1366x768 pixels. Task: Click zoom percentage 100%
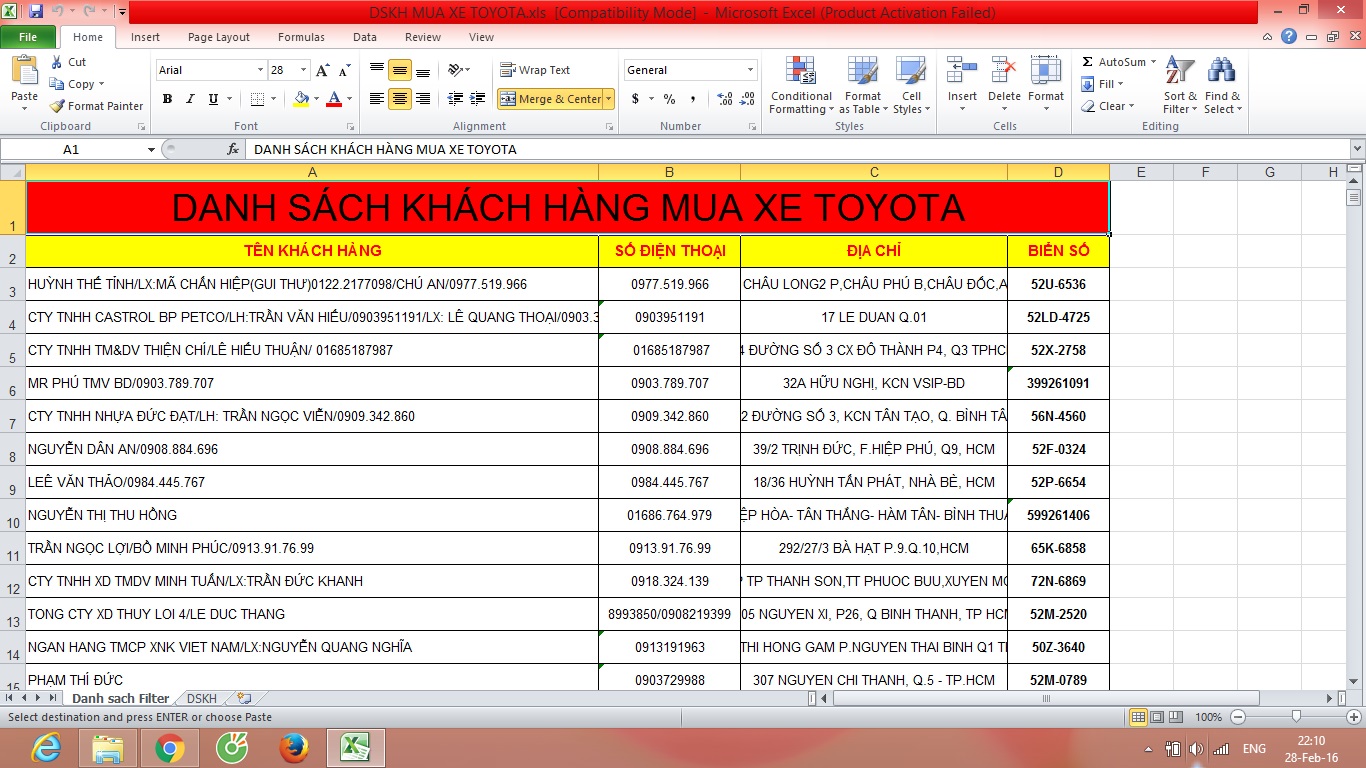tap(1208, 717)
